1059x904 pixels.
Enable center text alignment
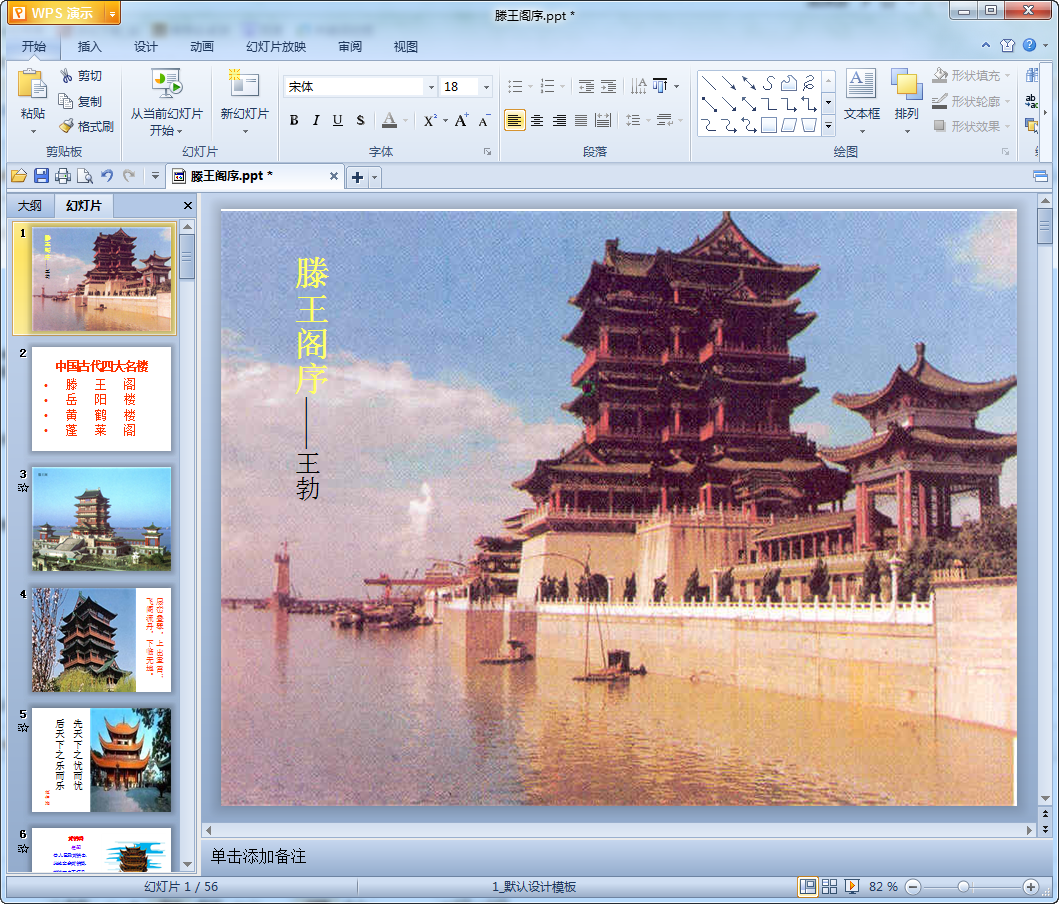[537, 120]
